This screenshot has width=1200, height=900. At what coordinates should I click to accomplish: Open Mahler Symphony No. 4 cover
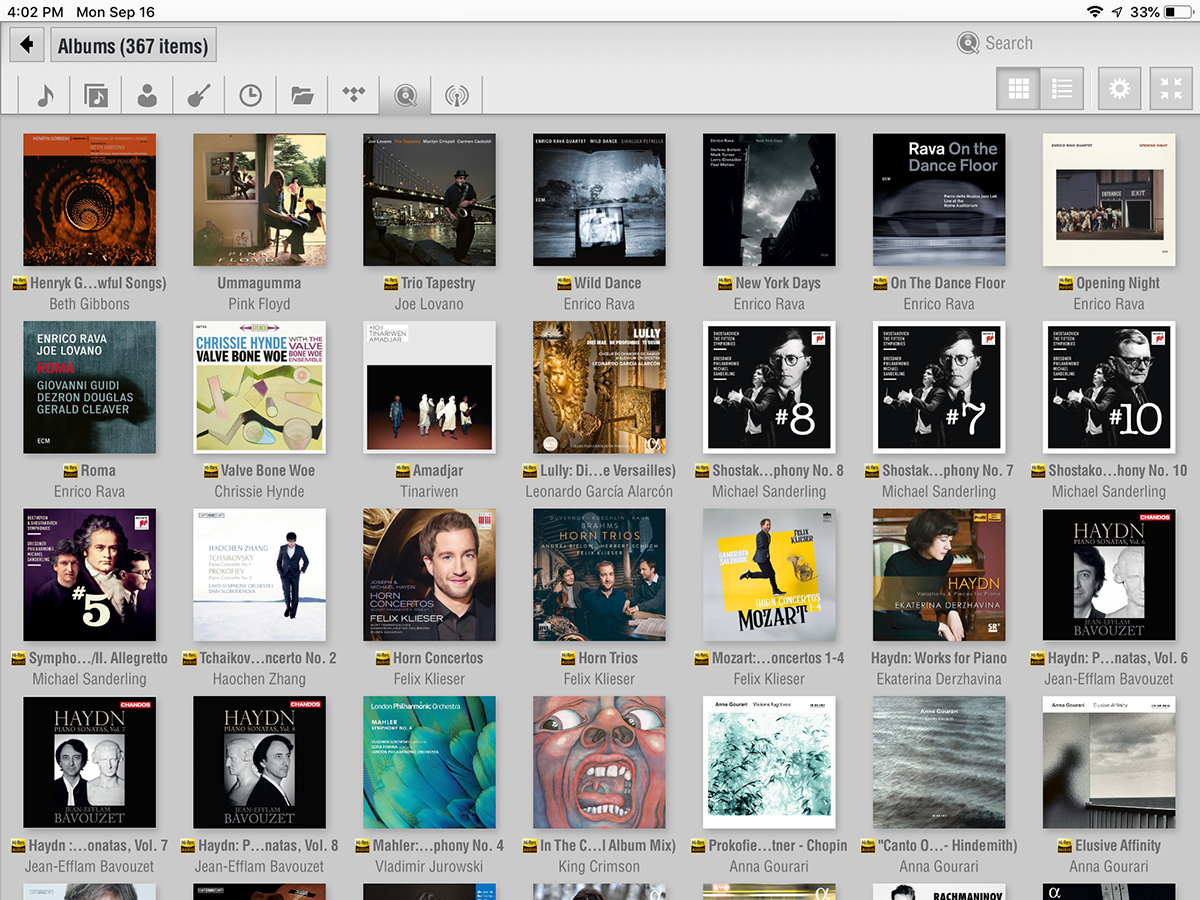[x=429, y=762]
